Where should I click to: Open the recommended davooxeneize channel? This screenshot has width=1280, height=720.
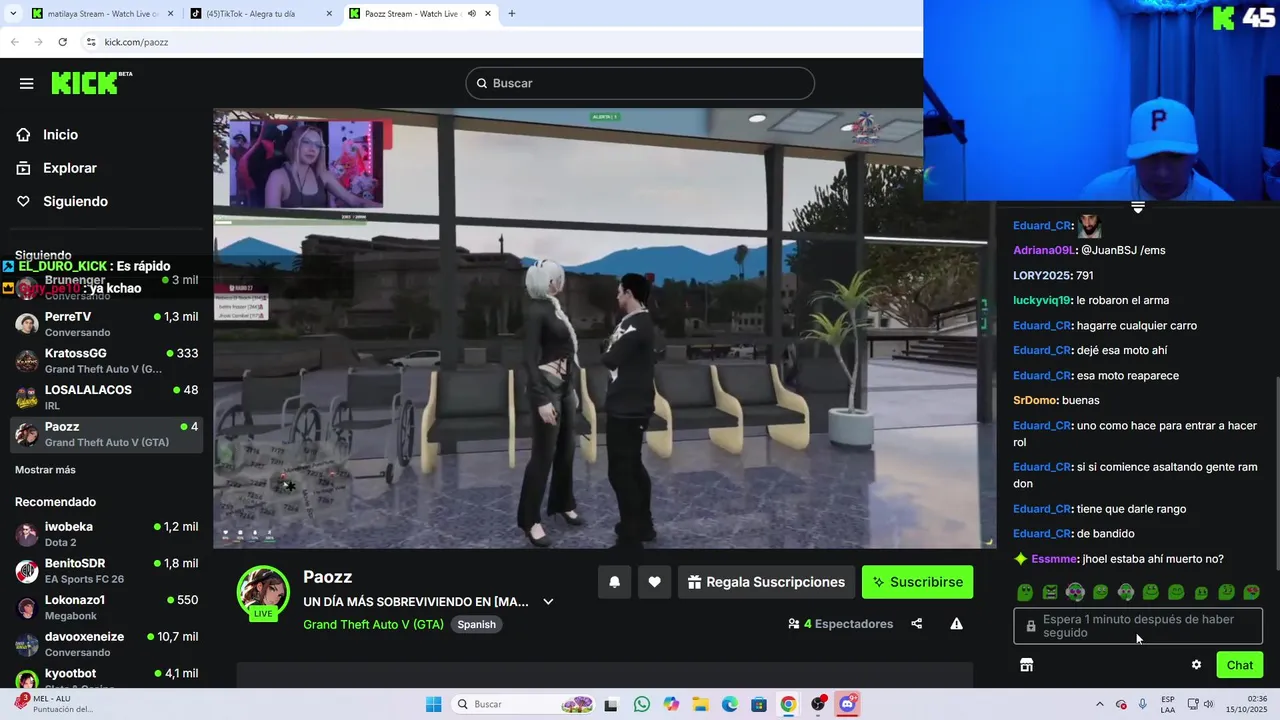click(106, 644)
